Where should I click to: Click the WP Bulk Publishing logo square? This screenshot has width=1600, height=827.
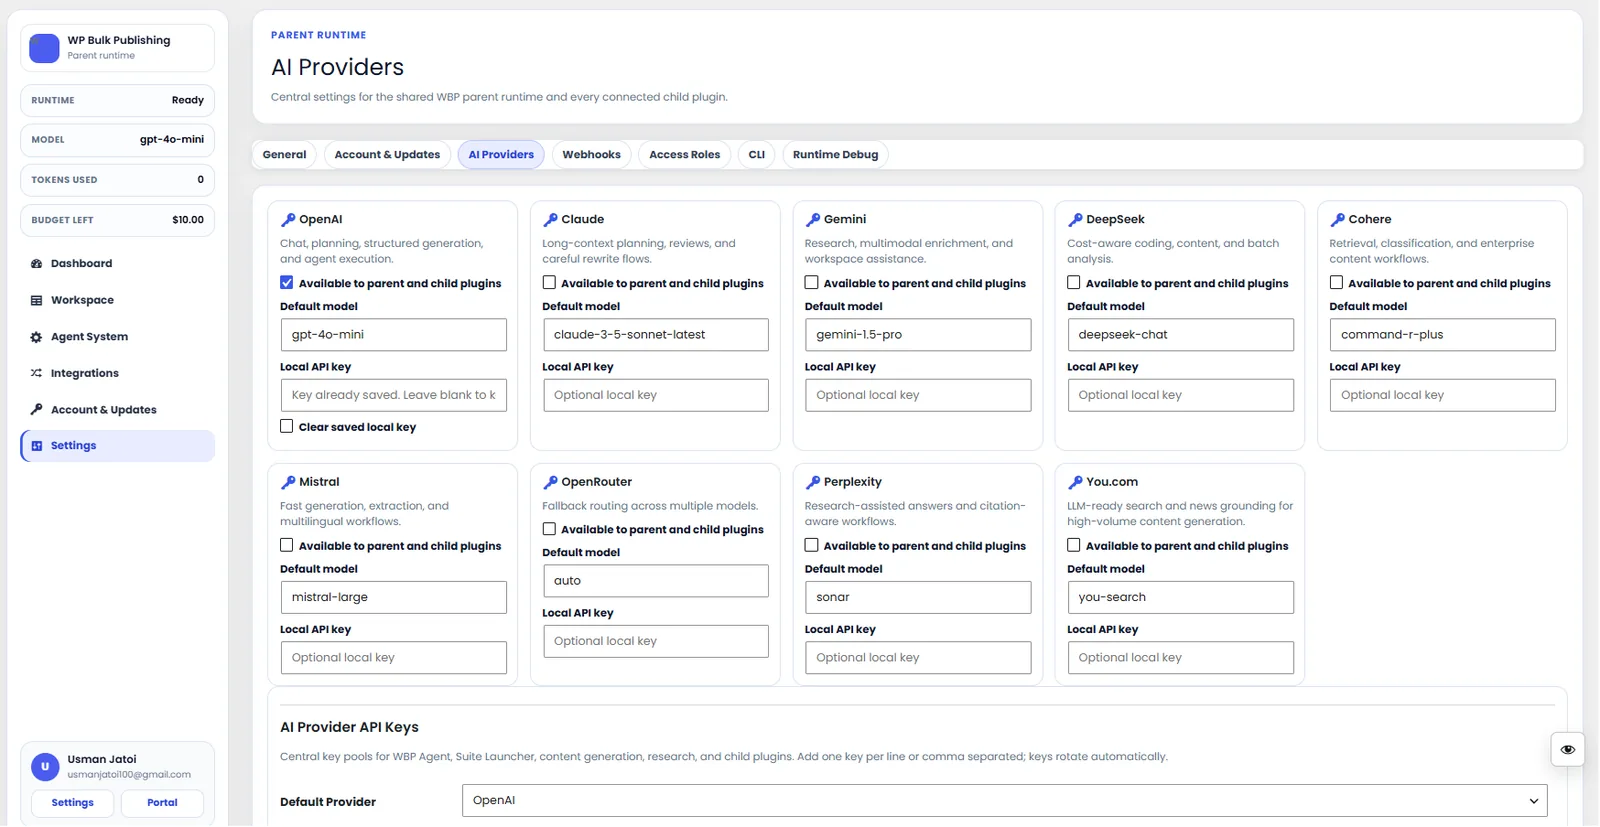click(x=44, y=48)
